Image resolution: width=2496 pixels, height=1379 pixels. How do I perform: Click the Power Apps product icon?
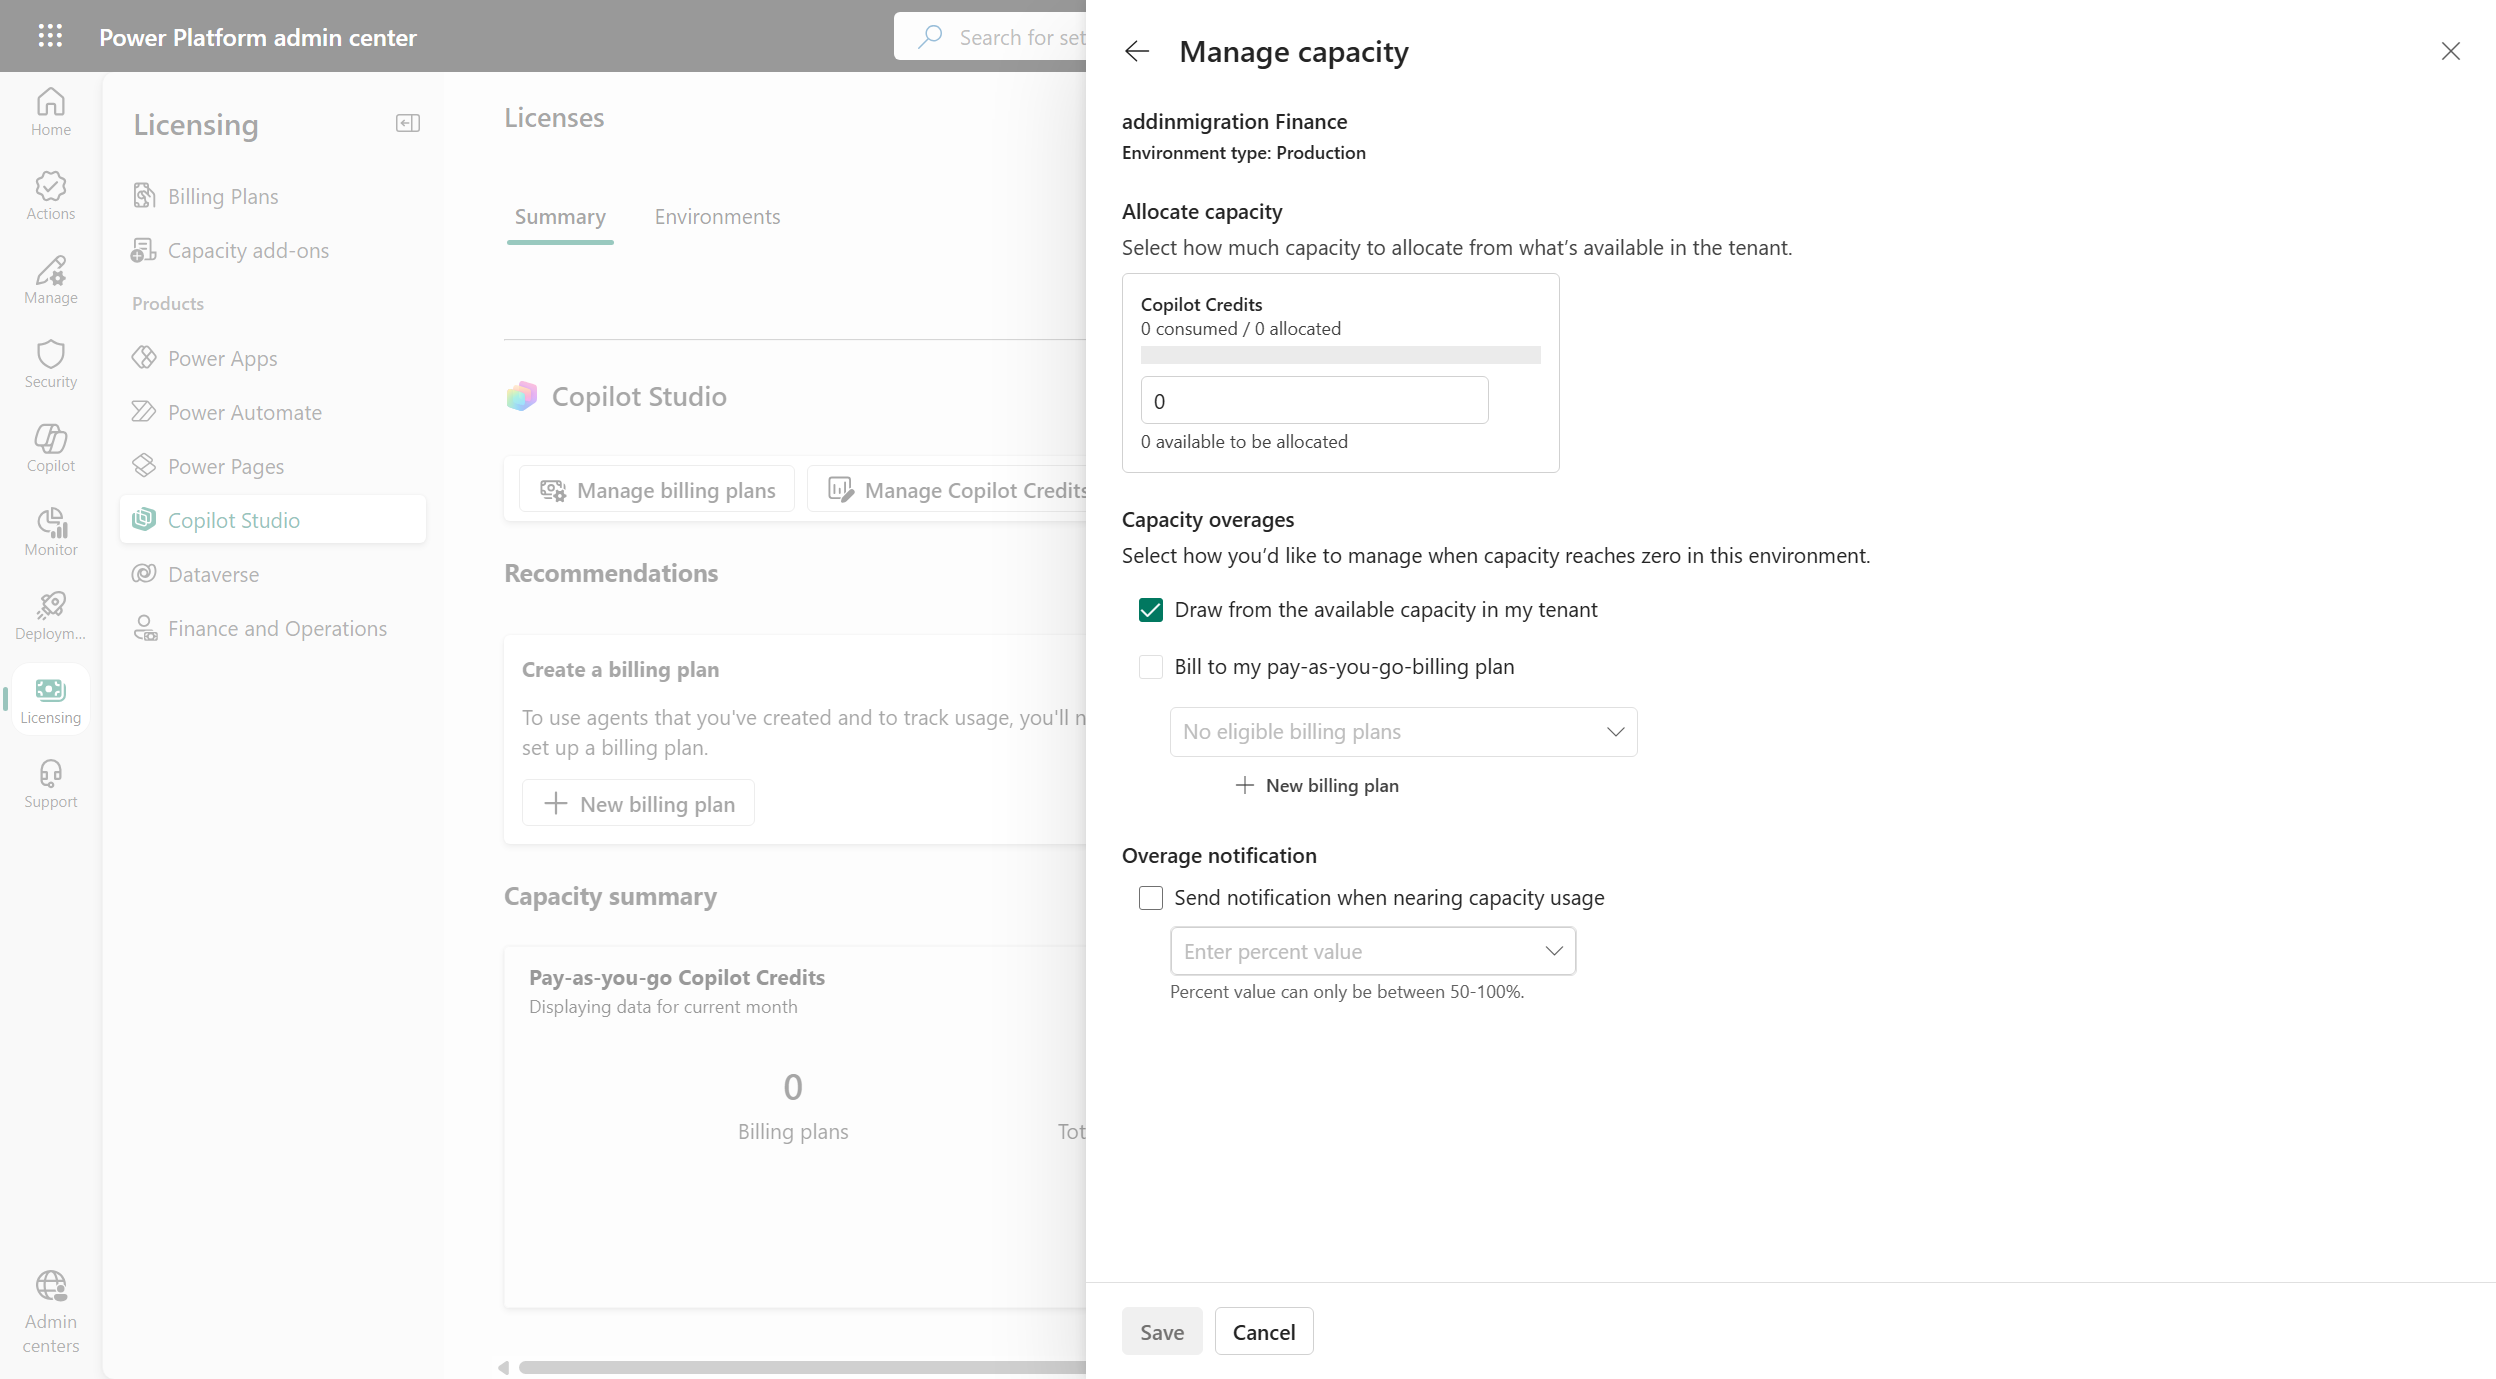pos(144,357)
